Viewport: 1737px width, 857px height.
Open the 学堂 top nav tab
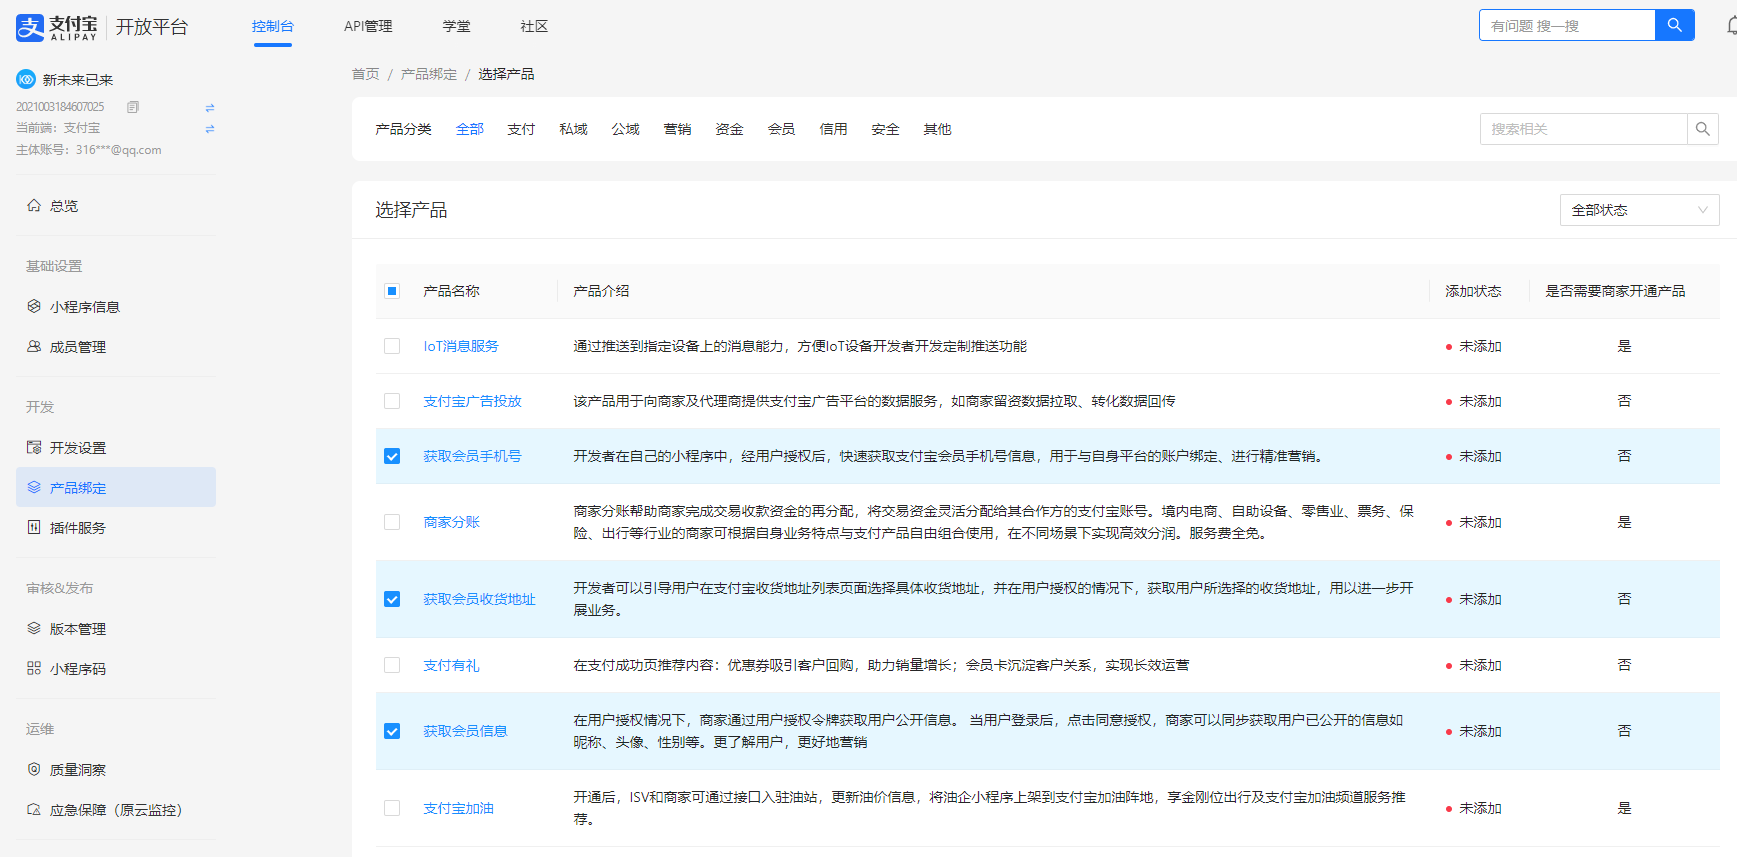pos(457,26)
